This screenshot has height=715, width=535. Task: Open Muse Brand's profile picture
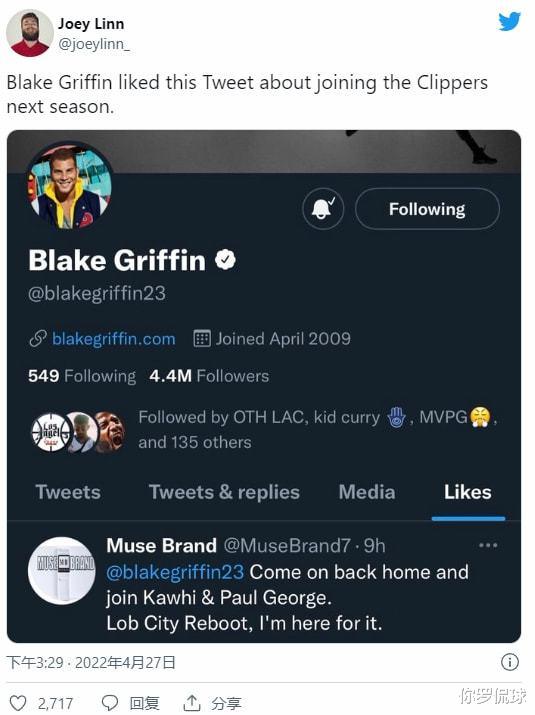click(62, 570)
